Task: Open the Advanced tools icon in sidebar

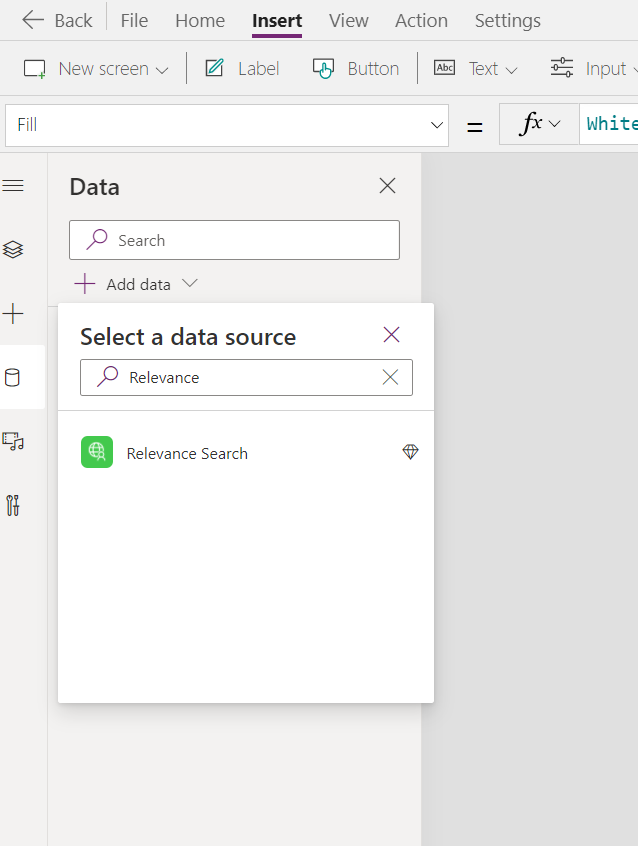Action: coord(13,505)
